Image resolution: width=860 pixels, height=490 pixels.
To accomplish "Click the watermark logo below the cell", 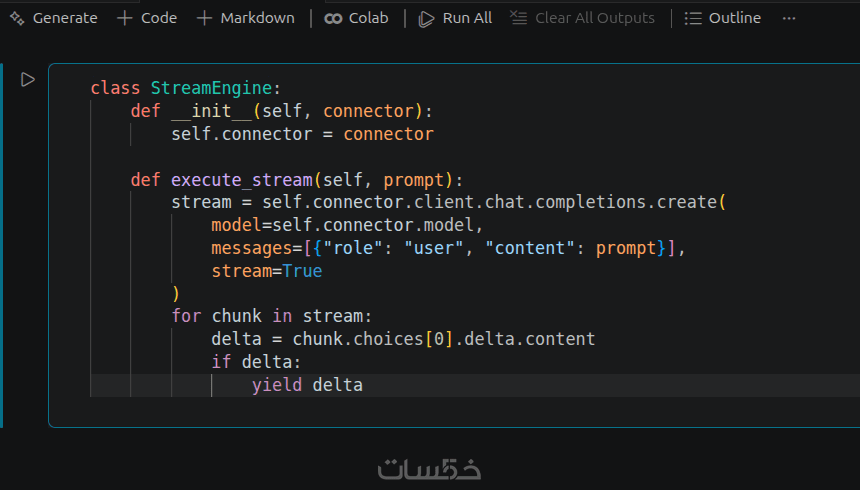I will pyautogui.click(x=429, y=468).
